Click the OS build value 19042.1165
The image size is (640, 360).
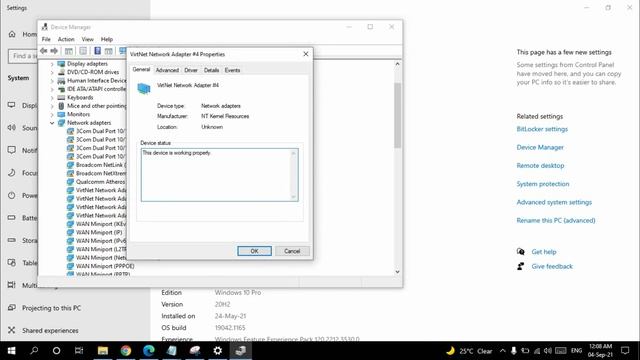(x=230, y=328)
